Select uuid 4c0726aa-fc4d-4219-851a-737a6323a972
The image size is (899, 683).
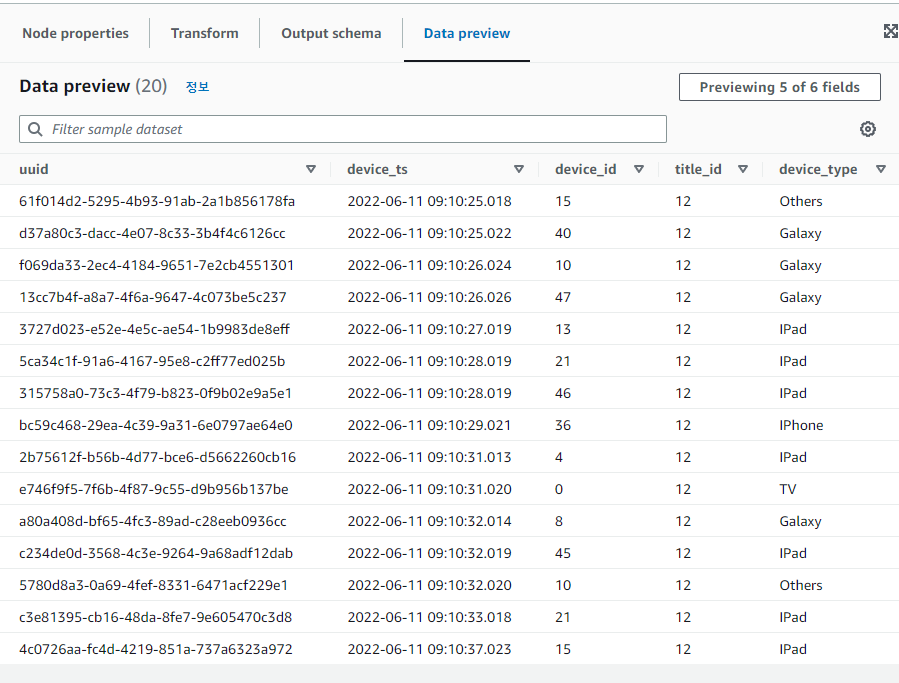tap(155, 649)
